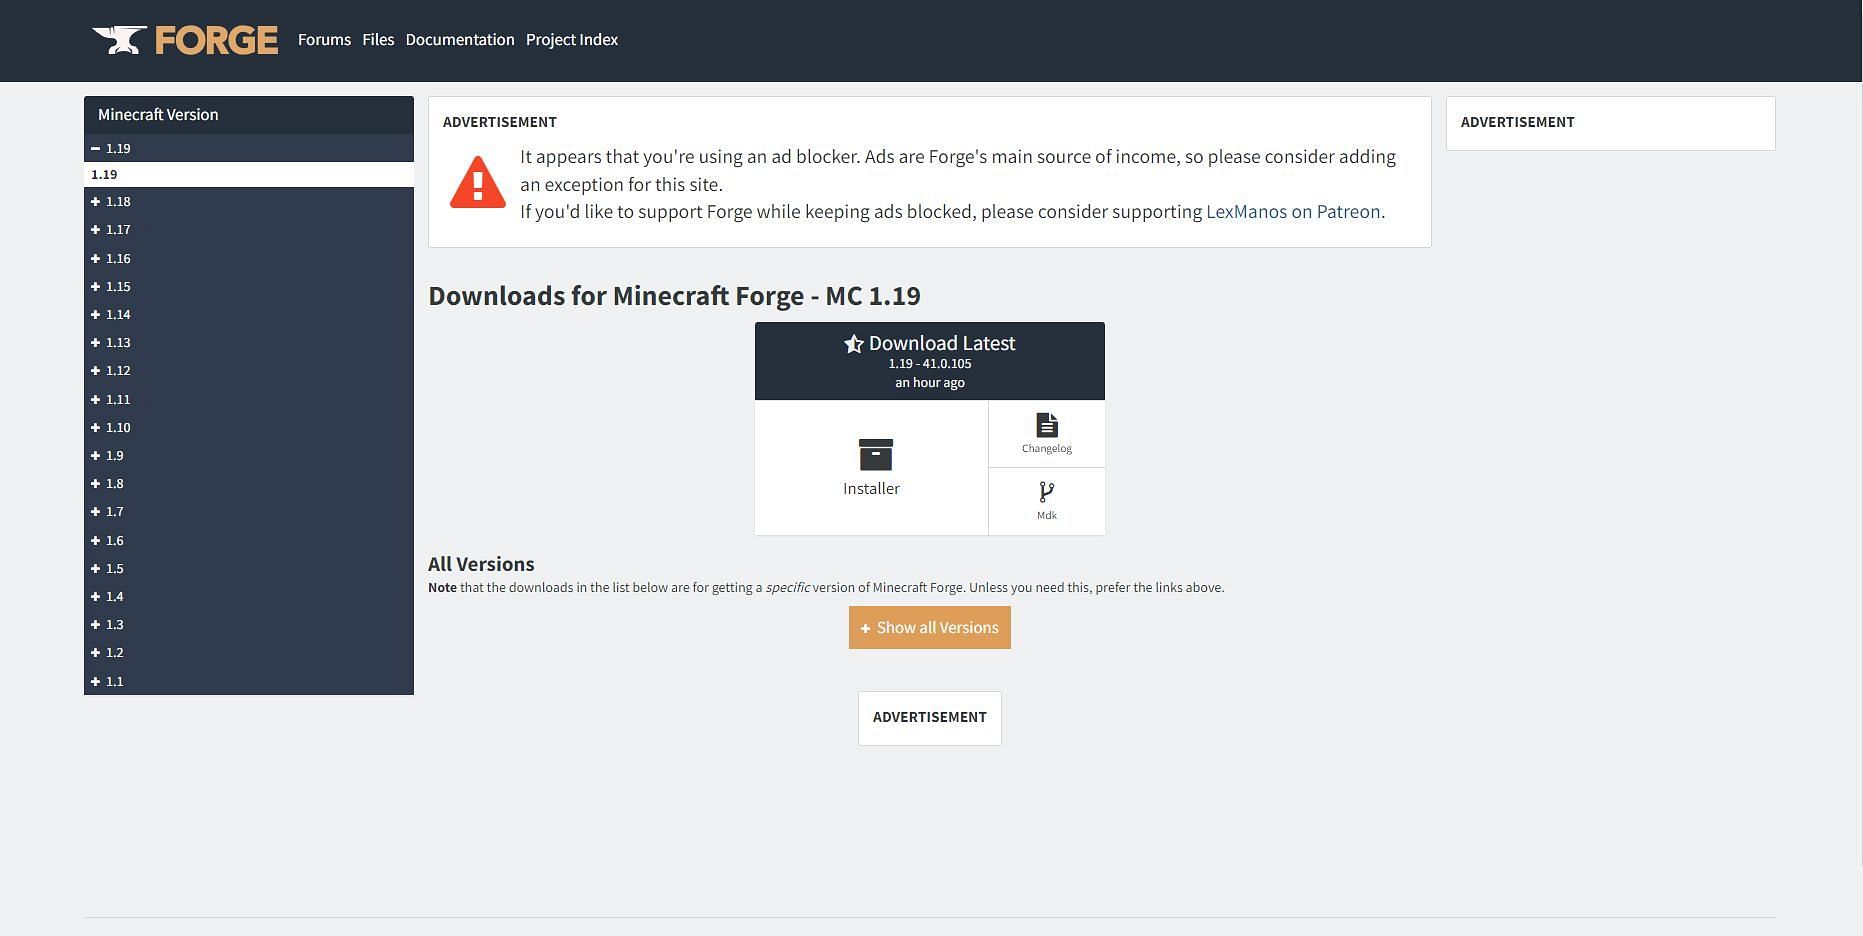
Task: Follow the LexManos on Patreon link
Action: [x=1293, y=212]
